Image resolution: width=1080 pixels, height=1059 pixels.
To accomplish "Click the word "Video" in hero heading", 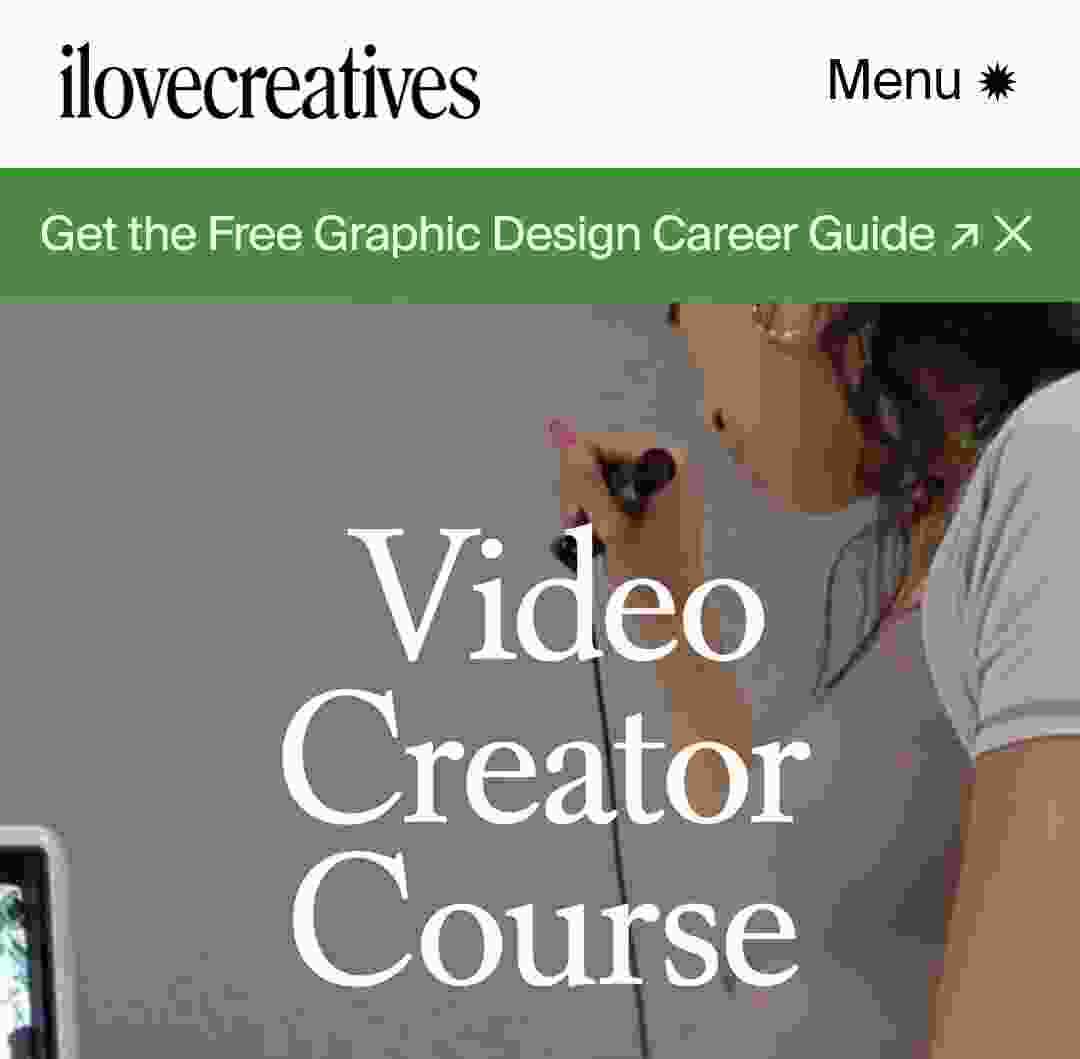I will [x=557, y=595].
